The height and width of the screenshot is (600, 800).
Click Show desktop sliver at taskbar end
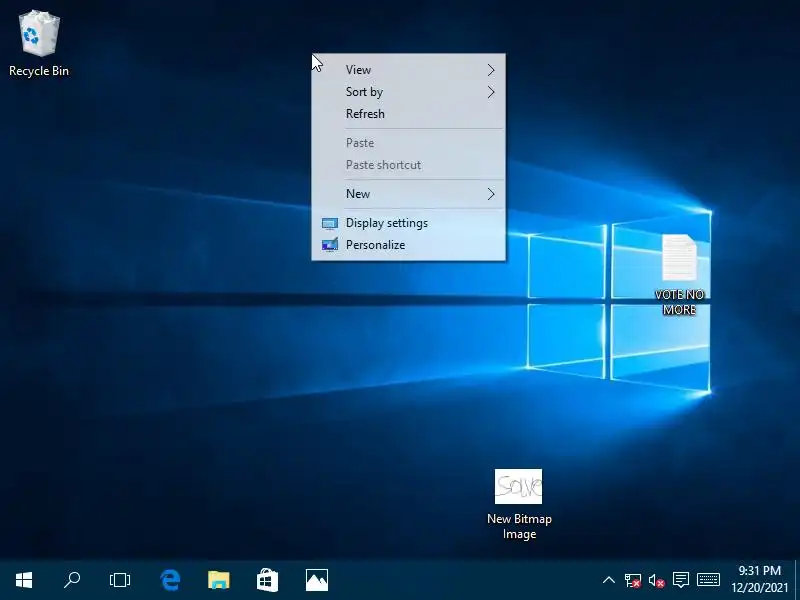click(x=797, y=580)
